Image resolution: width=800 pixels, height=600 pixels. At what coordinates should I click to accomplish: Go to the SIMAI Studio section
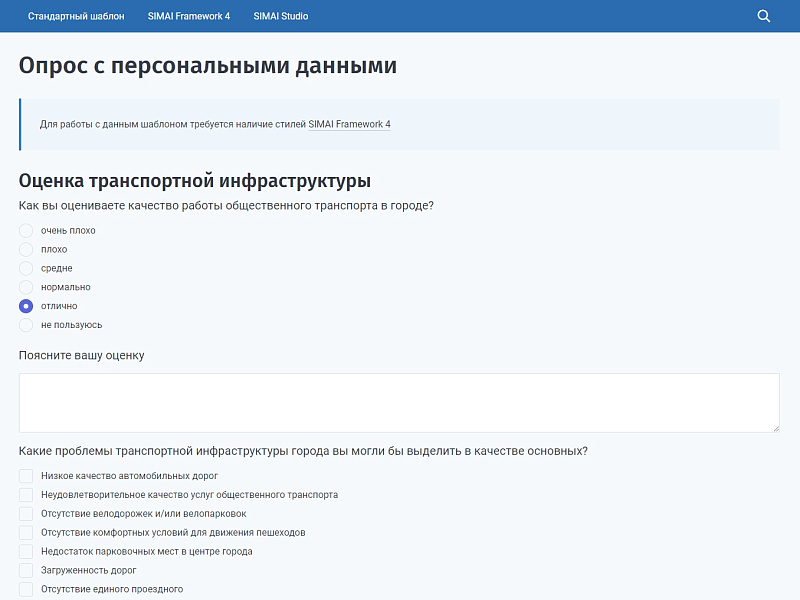point(281,15)
